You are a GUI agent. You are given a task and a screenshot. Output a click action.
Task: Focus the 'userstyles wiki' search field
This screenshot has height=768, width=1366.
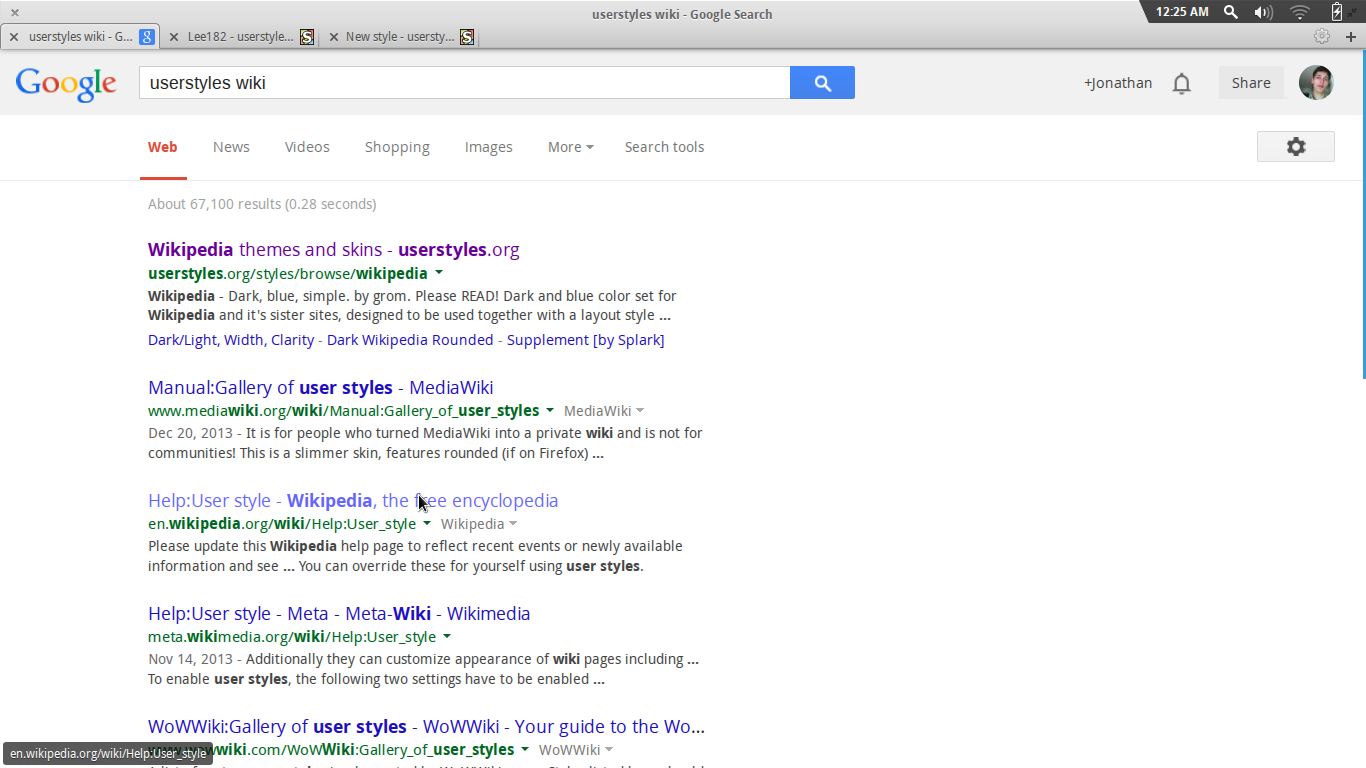464,83
